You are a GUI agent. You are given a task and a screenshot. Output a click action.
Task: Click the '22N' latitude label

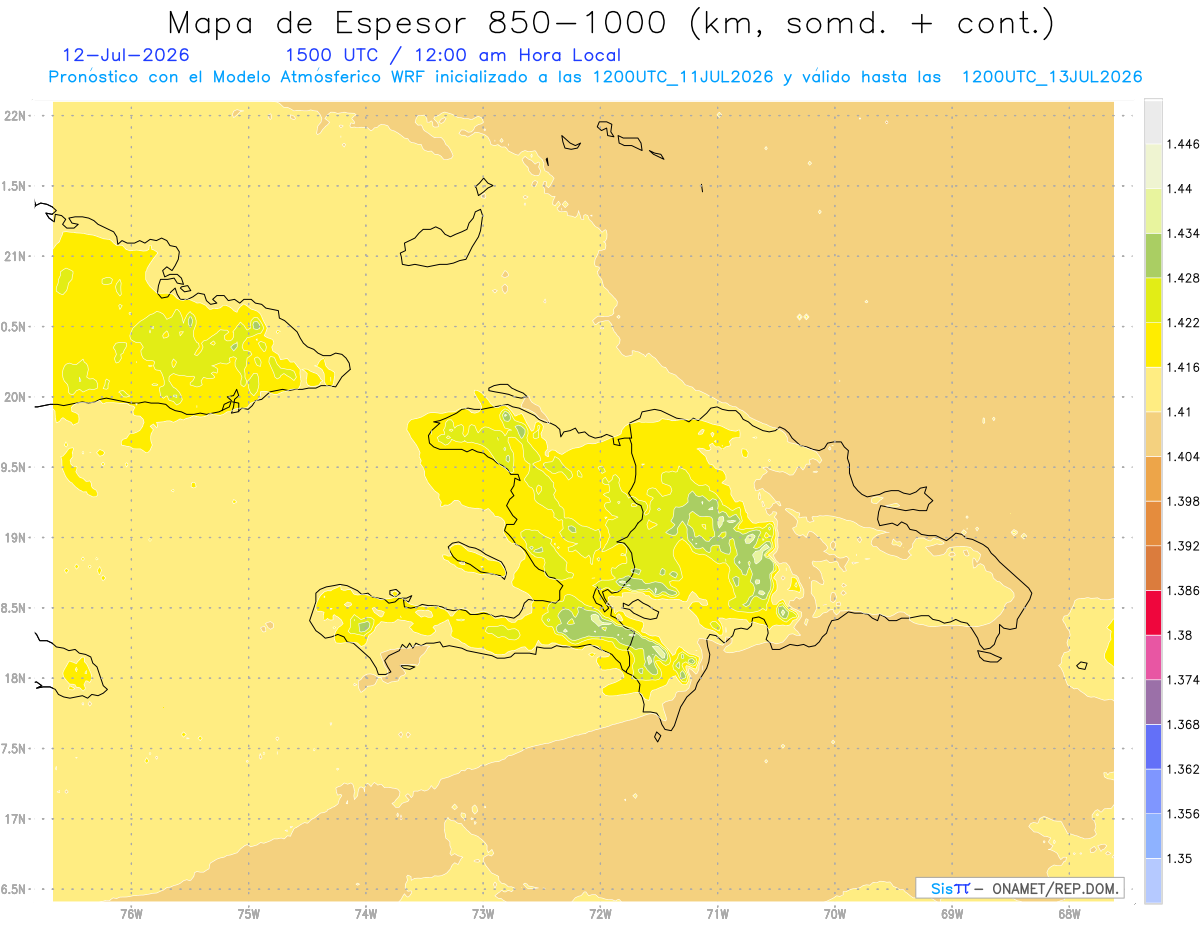(15, 116)
